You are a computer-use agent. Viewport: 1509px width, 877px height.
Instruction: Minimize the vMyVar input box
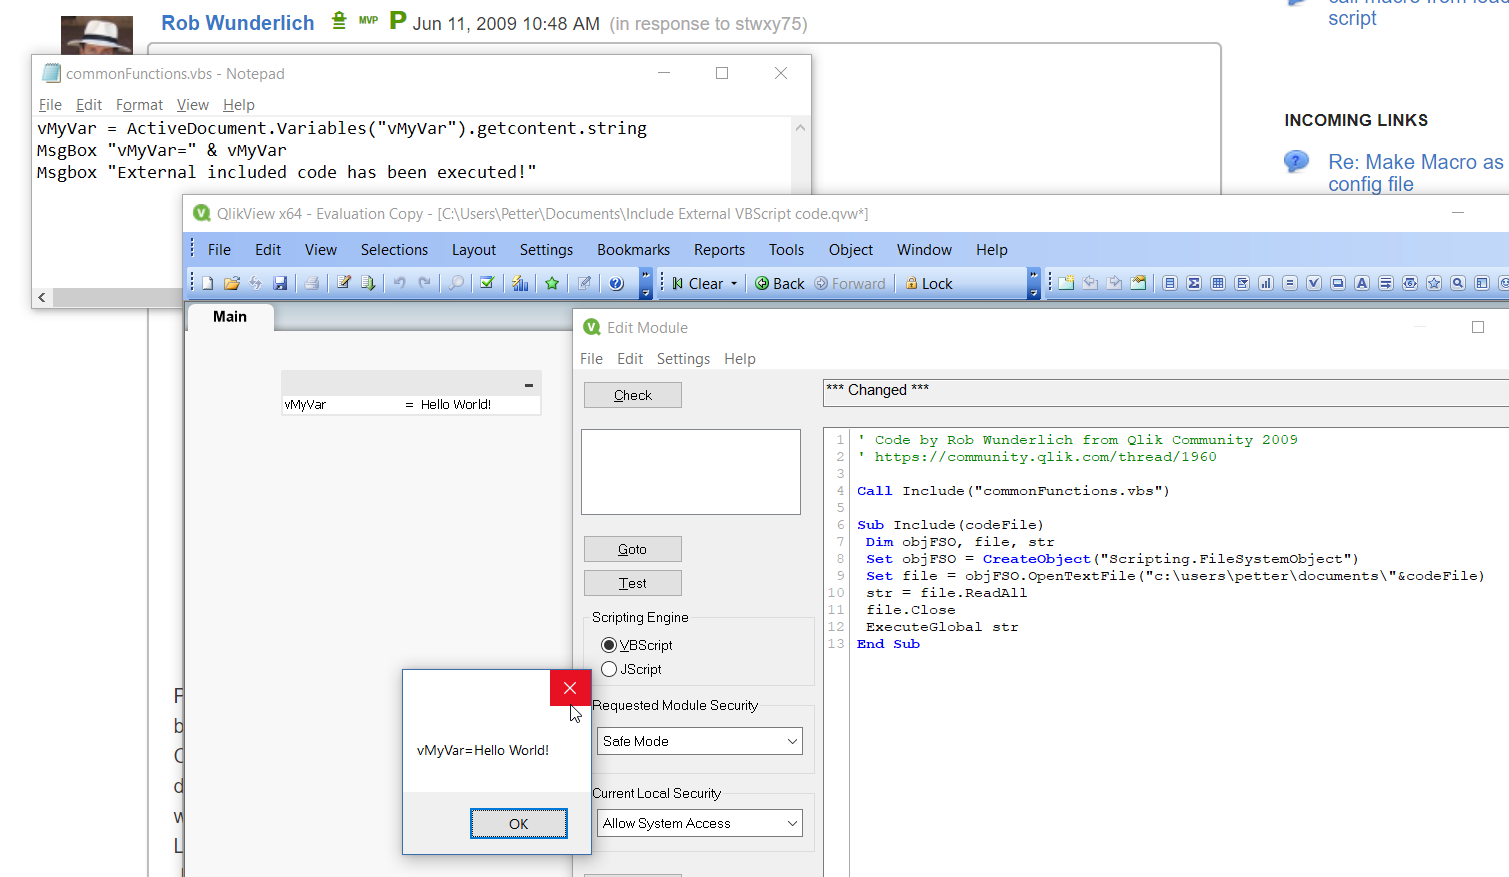click(x=529, y=385)
